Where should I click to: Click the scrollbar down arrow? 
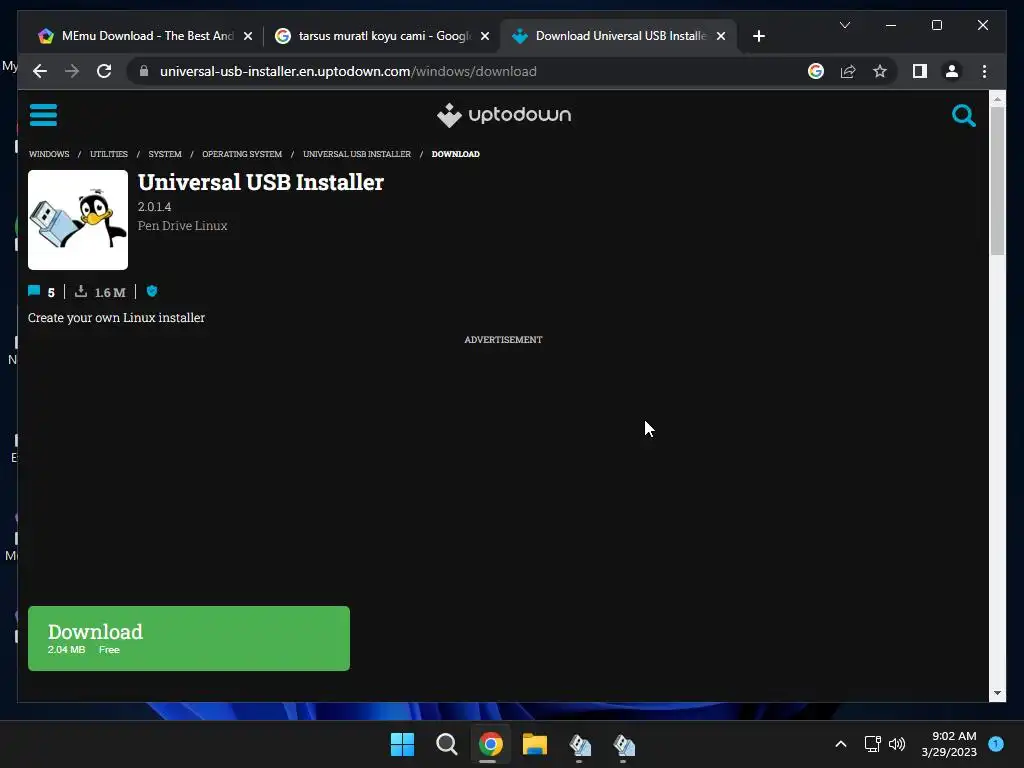pos(997,693)
